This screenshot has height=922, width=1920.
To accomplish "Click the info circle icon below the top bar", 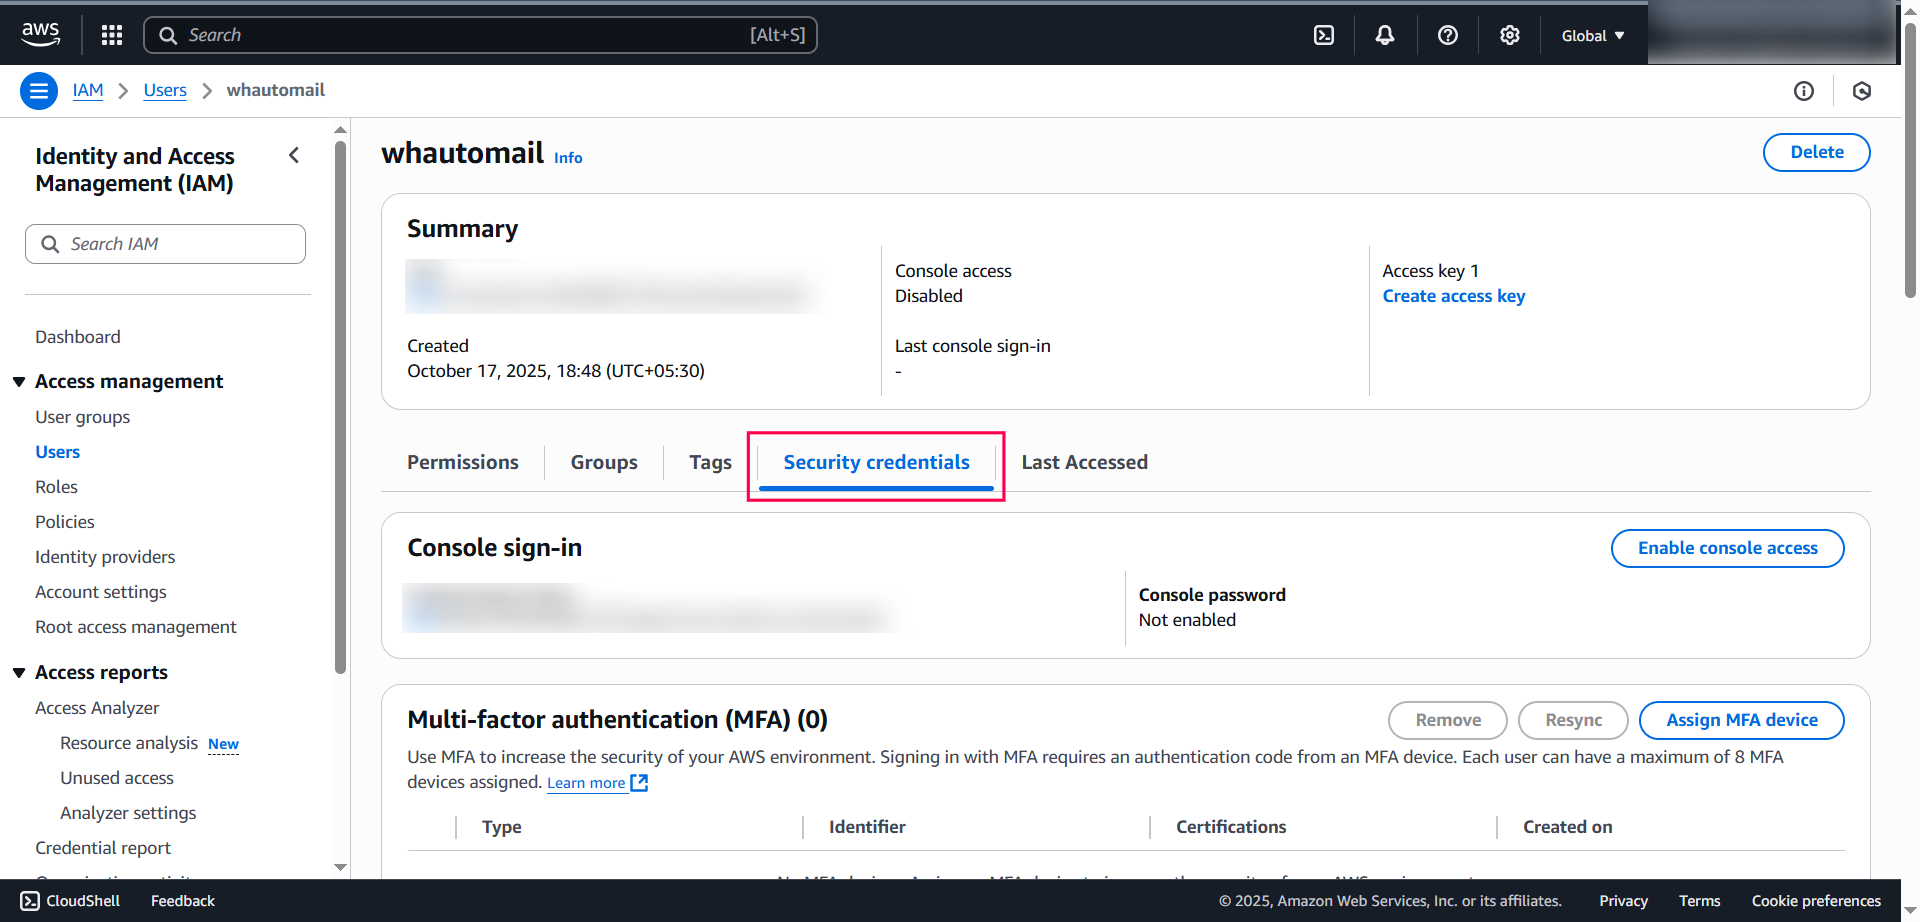I will [1804, 90].
